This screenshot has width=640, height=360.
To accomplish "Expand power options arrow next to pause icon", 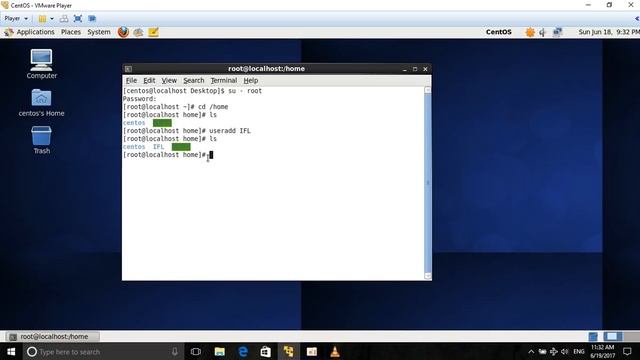I will point(52,18).
